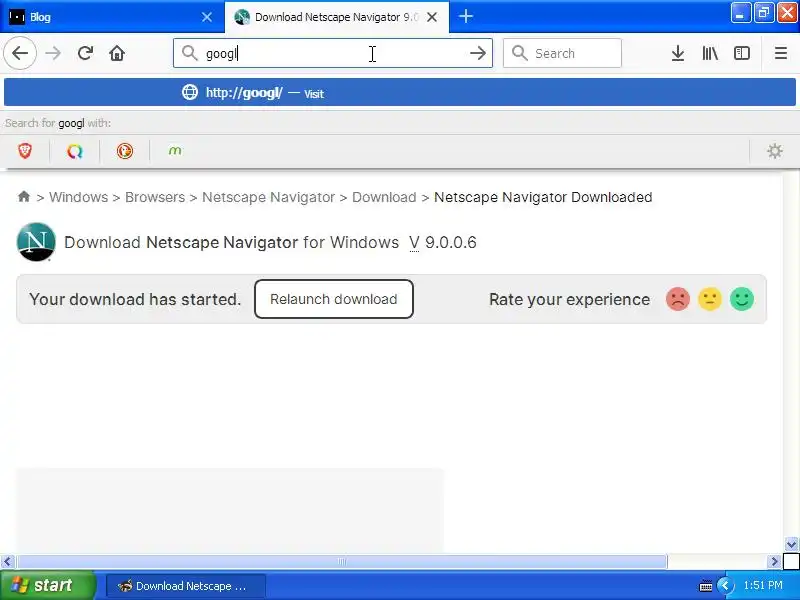Rate experience with green happy face
Image resolution: width=800 pixels, height=600 pixels.
tap(742, 299)
